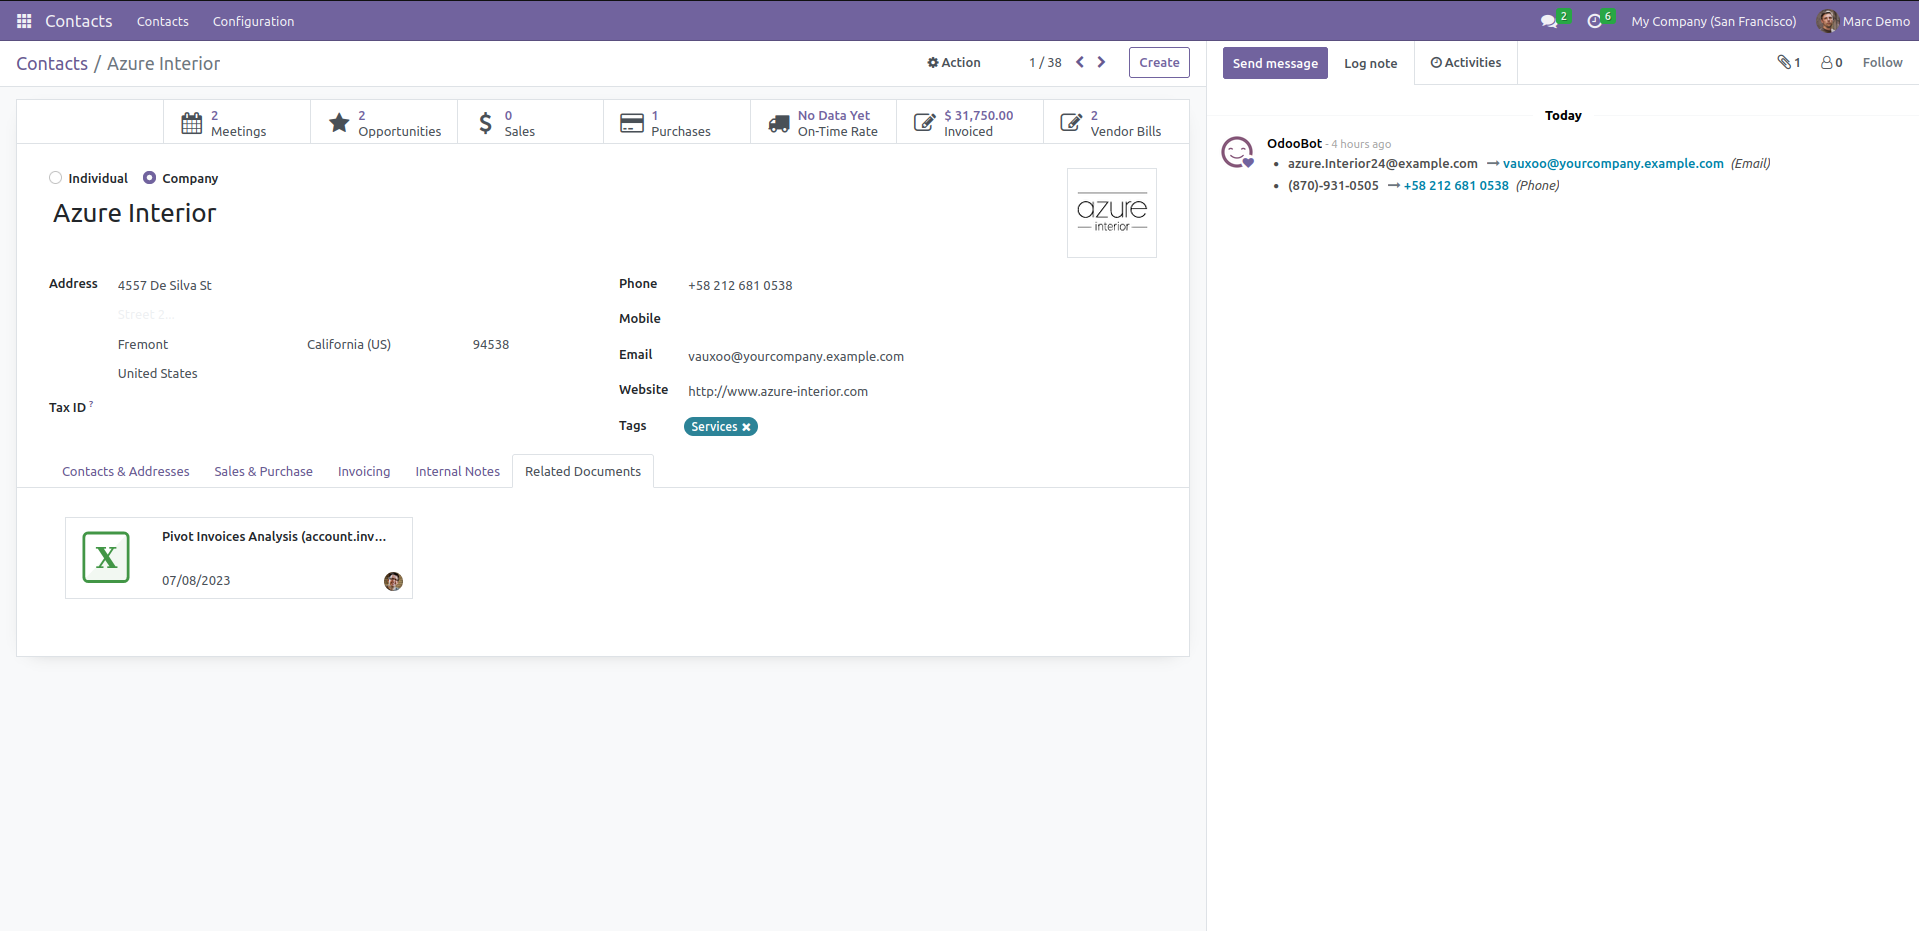Screen dimensions: 1919x931
Task: Remove the Services tag
Action: pyautogui.click(x=746, y=427)
